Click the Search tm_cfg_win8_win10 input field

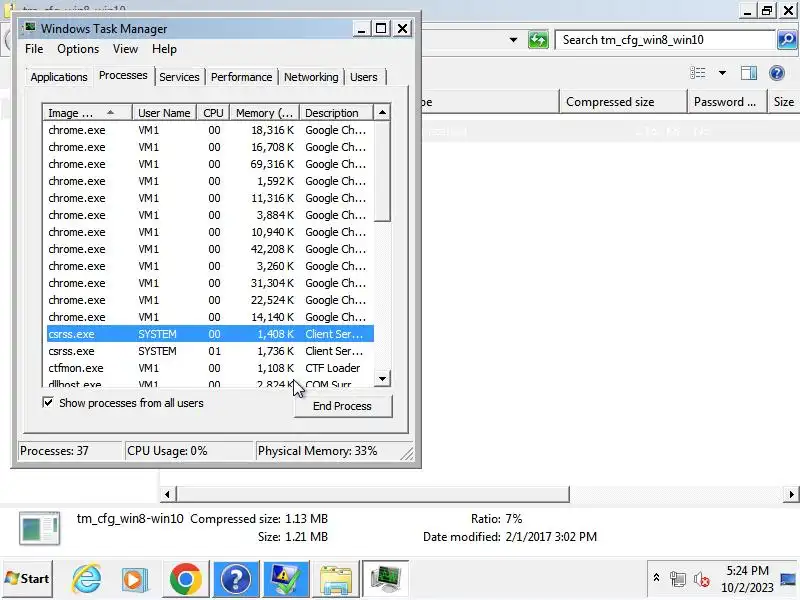point(665,40)
